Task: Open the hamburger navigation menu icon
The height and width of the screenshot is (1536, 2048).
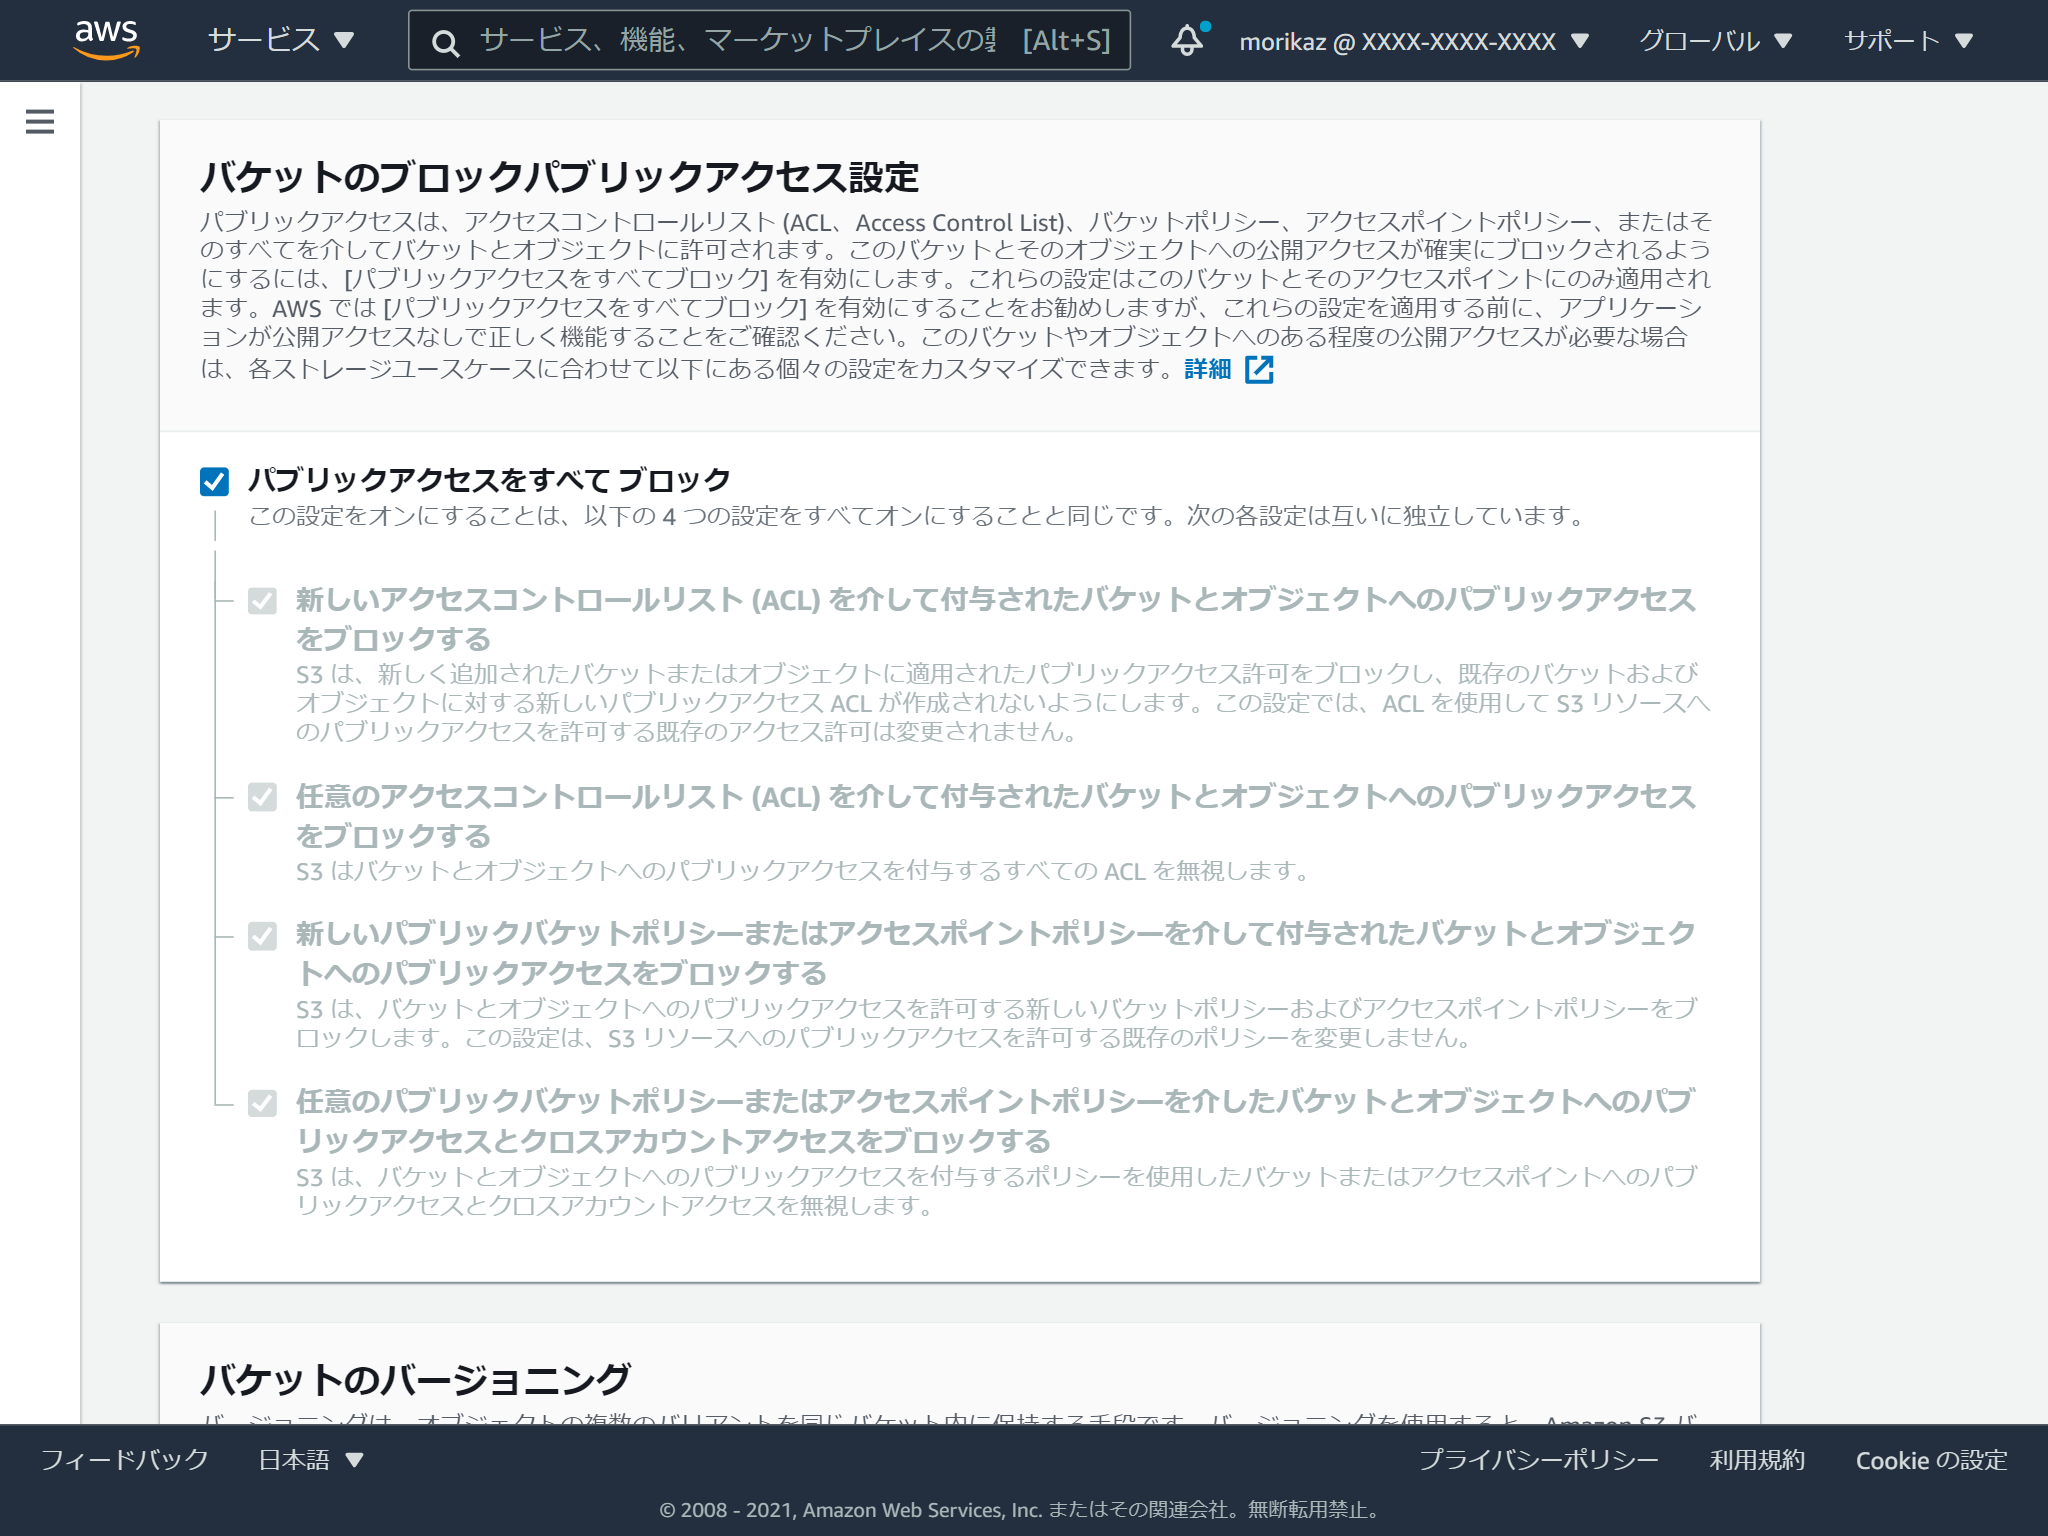Action: 39,120
